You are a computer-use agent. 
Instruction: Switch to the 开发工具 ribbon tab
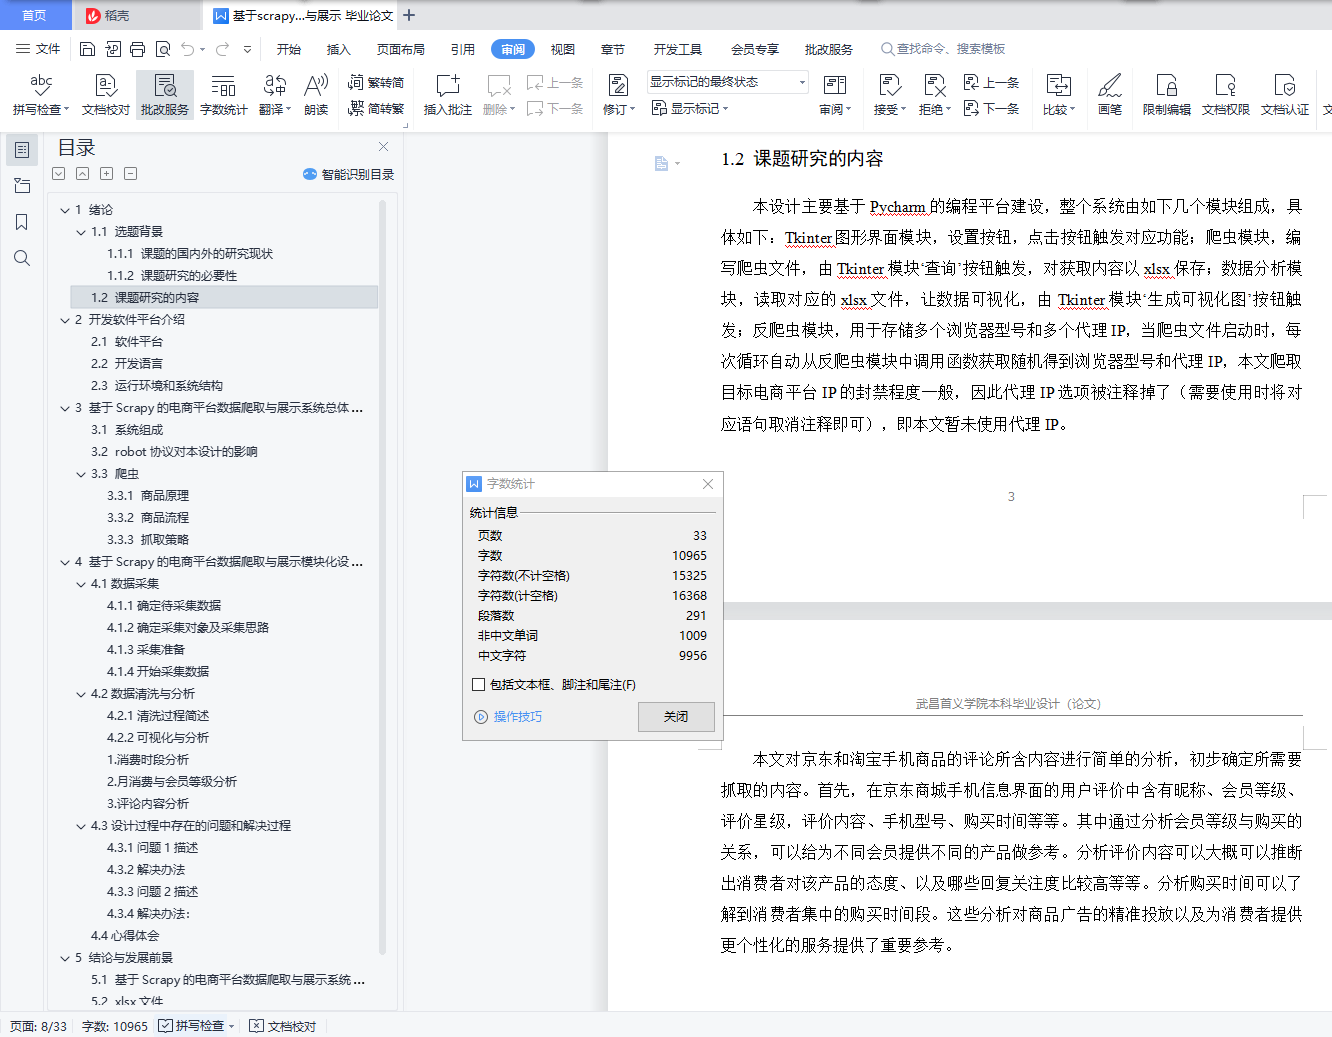[x=678, y=49]
